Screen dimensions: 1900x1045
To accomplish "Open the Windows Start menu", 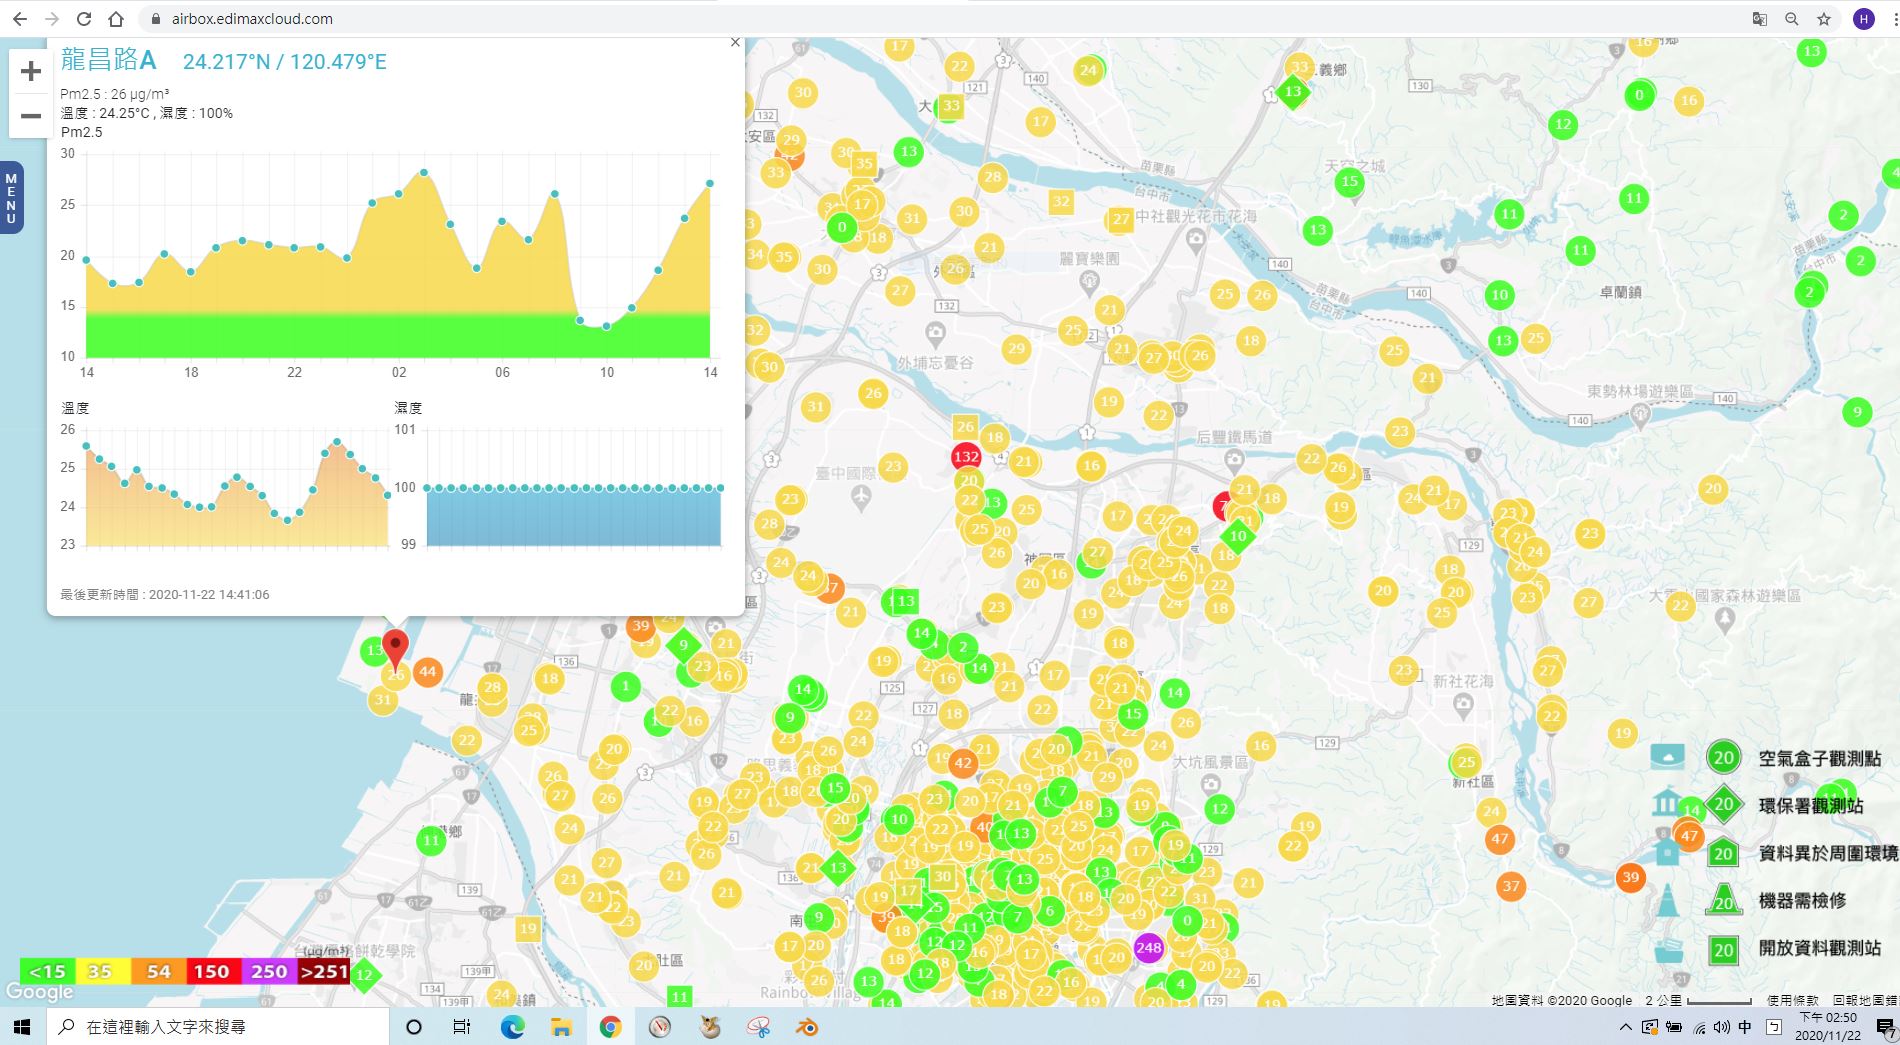I will (23, 1027).
